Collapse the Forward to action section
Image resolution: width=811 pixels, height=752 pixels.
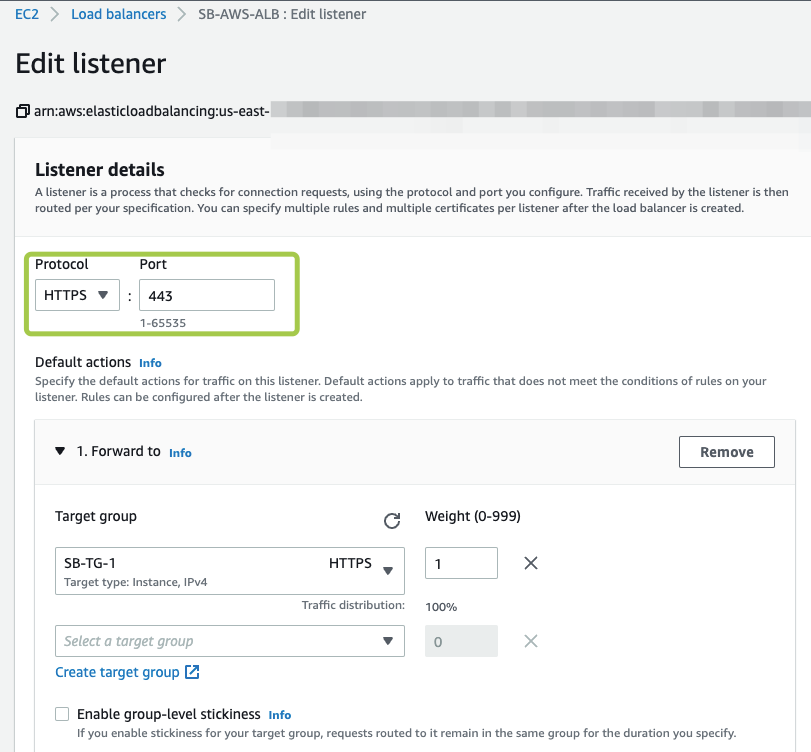61,451
